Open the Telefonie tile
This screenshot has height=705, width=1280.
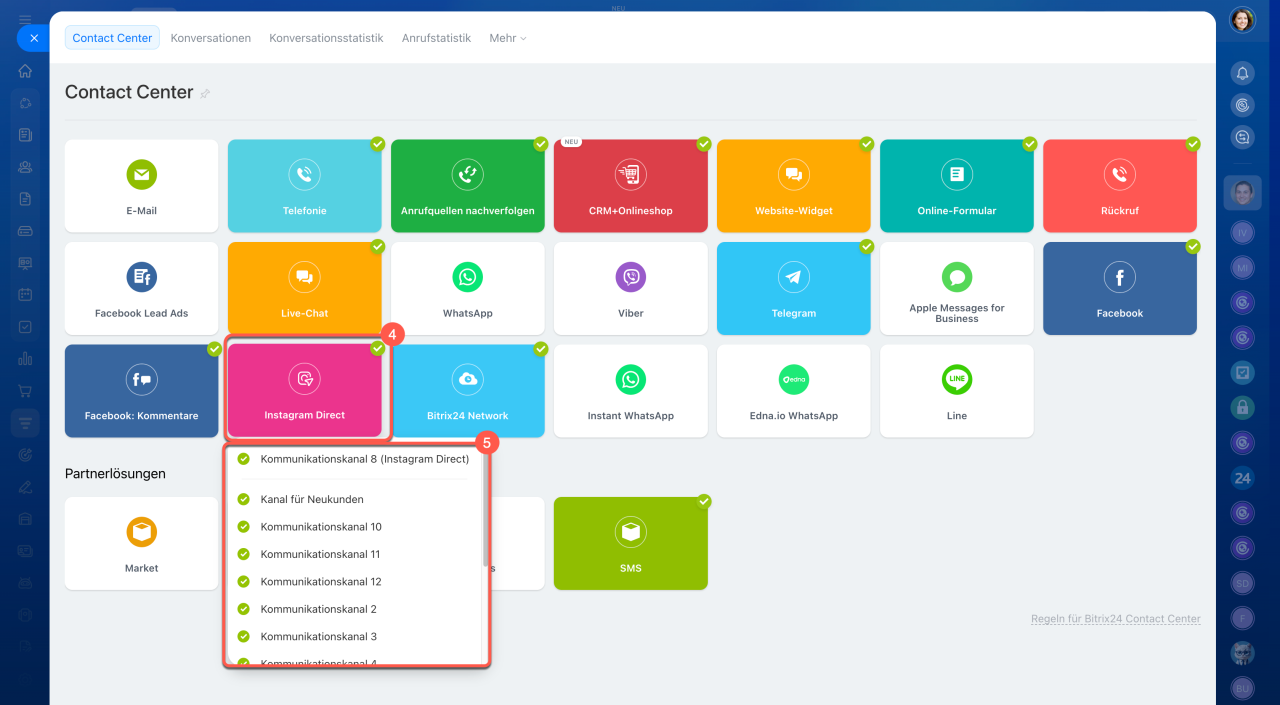(x=304, y=186)
